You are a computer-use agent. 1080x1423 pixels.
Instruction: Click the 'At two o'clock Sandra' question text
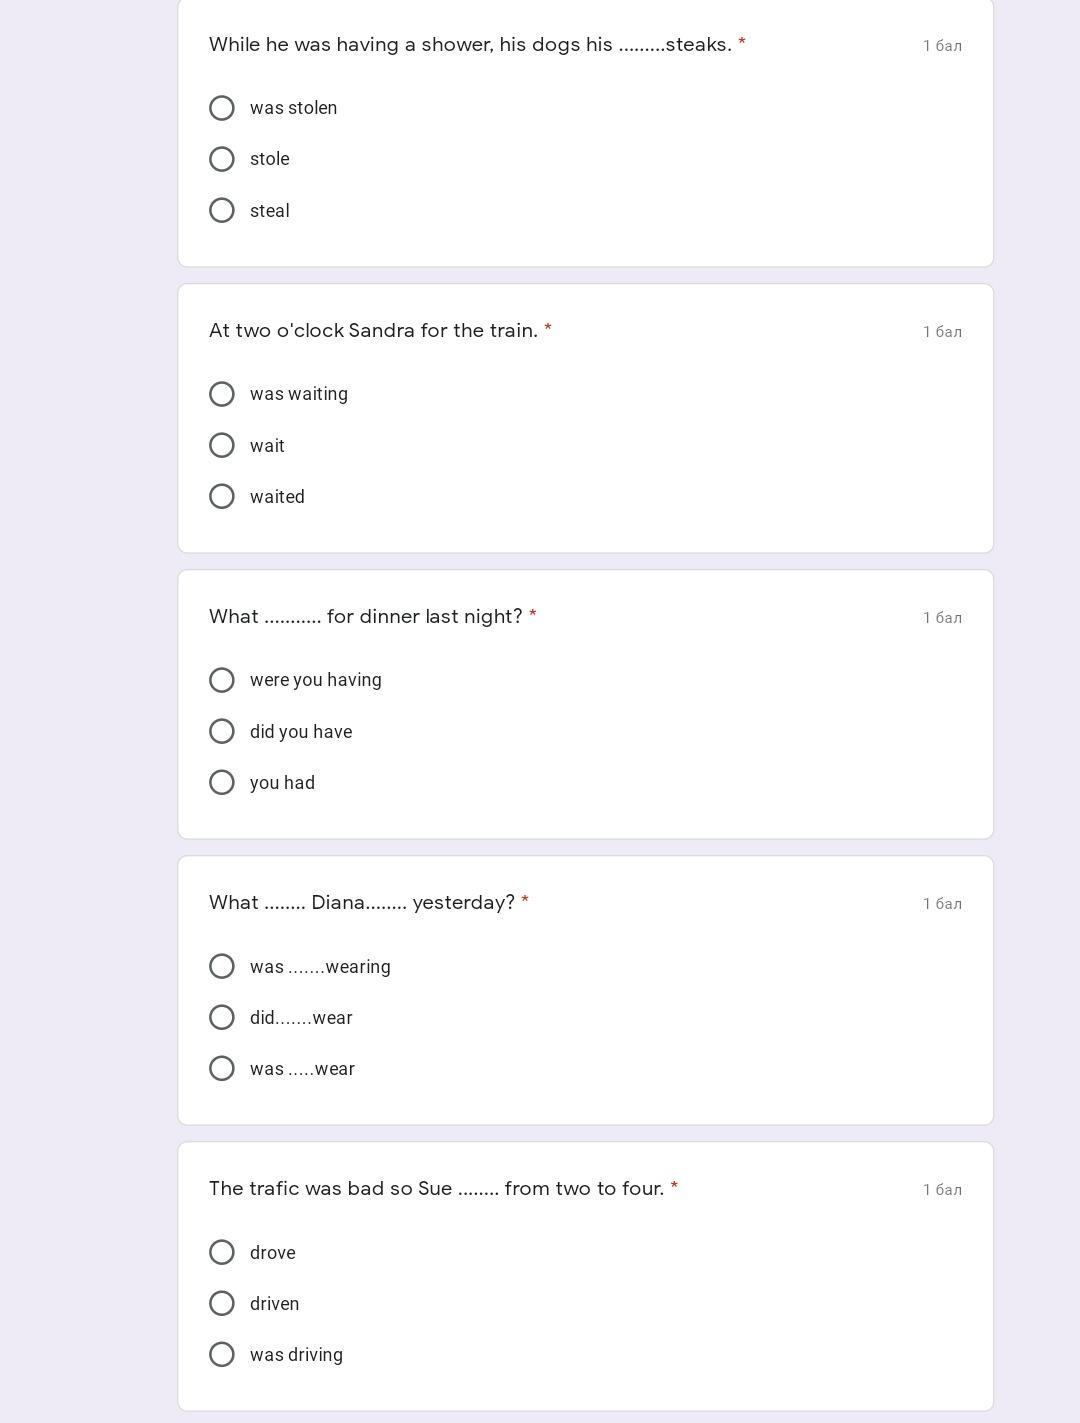pyautogui.click(x=373, y=331)
